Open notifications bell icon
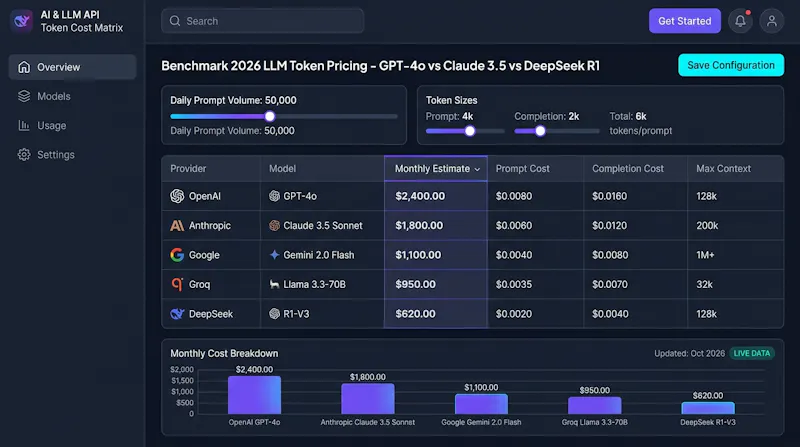 pos(740,21)
